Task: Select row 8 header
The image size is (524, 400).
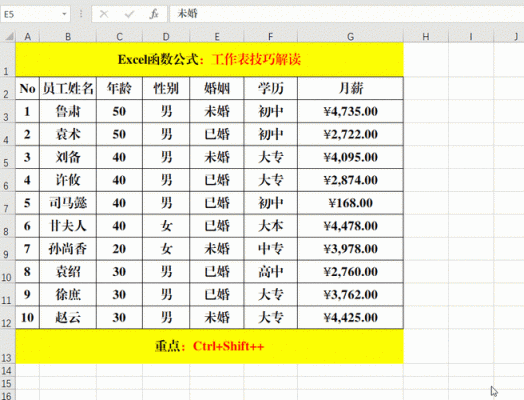Action: click(x=7, y=226)
